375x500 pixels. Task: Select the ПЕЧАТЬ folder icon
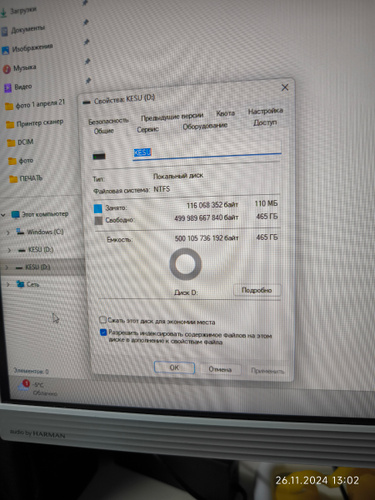coord(14,179)
